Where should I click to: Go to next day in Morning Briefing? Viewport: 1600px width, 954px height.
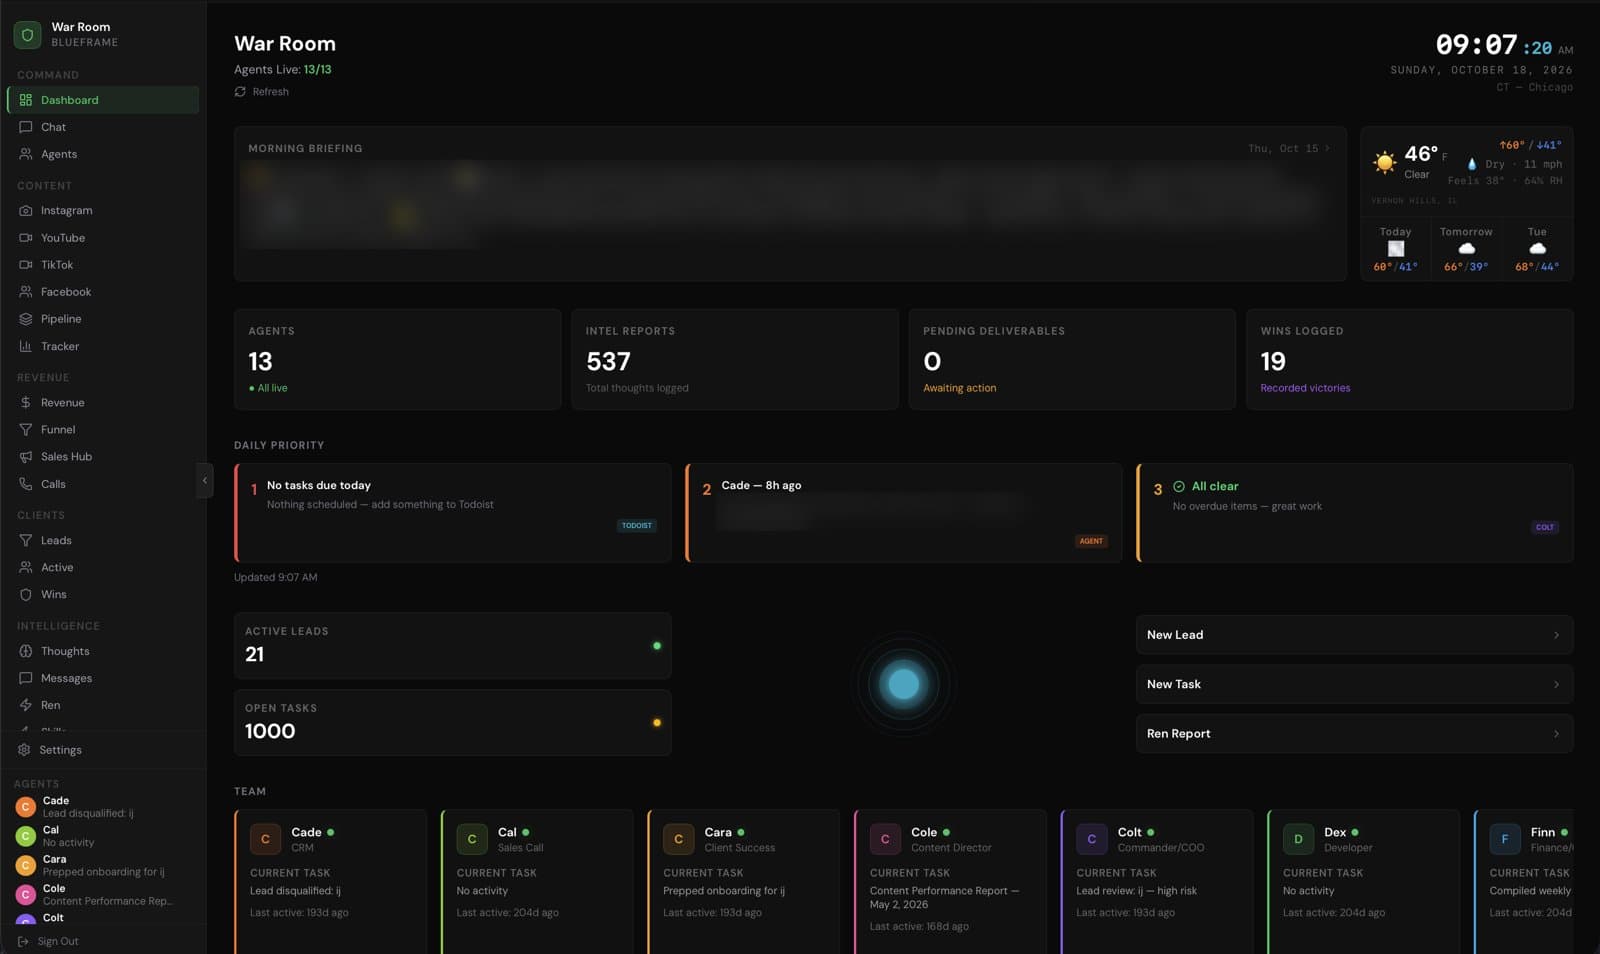[1327, 148]
